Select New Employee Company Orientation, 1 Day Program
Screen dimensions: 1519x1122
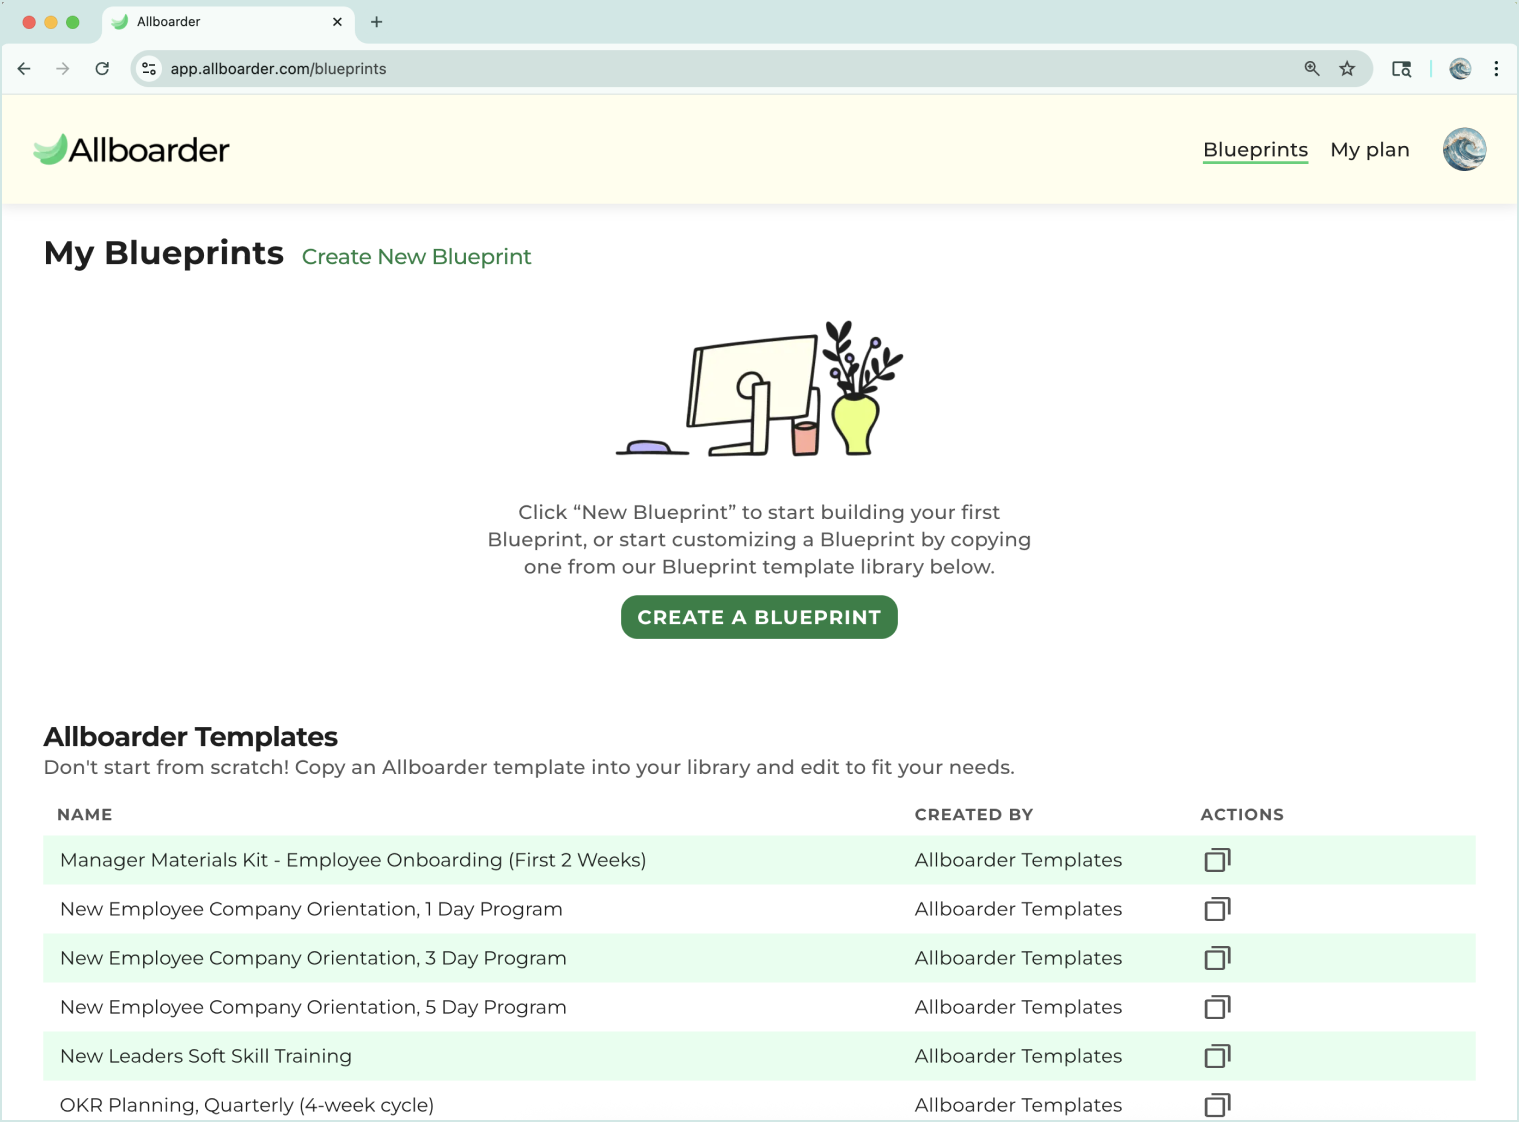coord(311,909)
